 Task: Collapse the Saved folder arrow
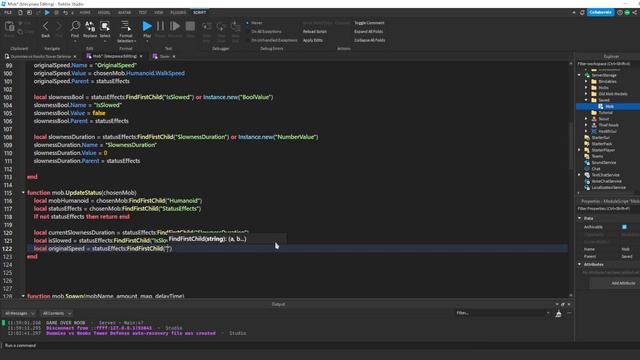point(587,100)
